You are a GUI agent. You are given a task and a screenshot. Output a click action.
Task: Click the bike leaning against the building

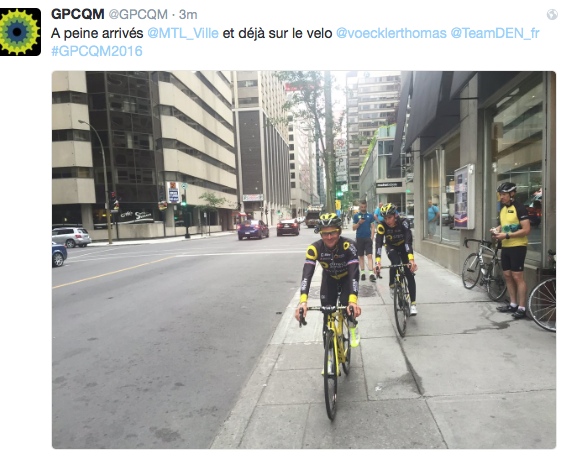484,269
